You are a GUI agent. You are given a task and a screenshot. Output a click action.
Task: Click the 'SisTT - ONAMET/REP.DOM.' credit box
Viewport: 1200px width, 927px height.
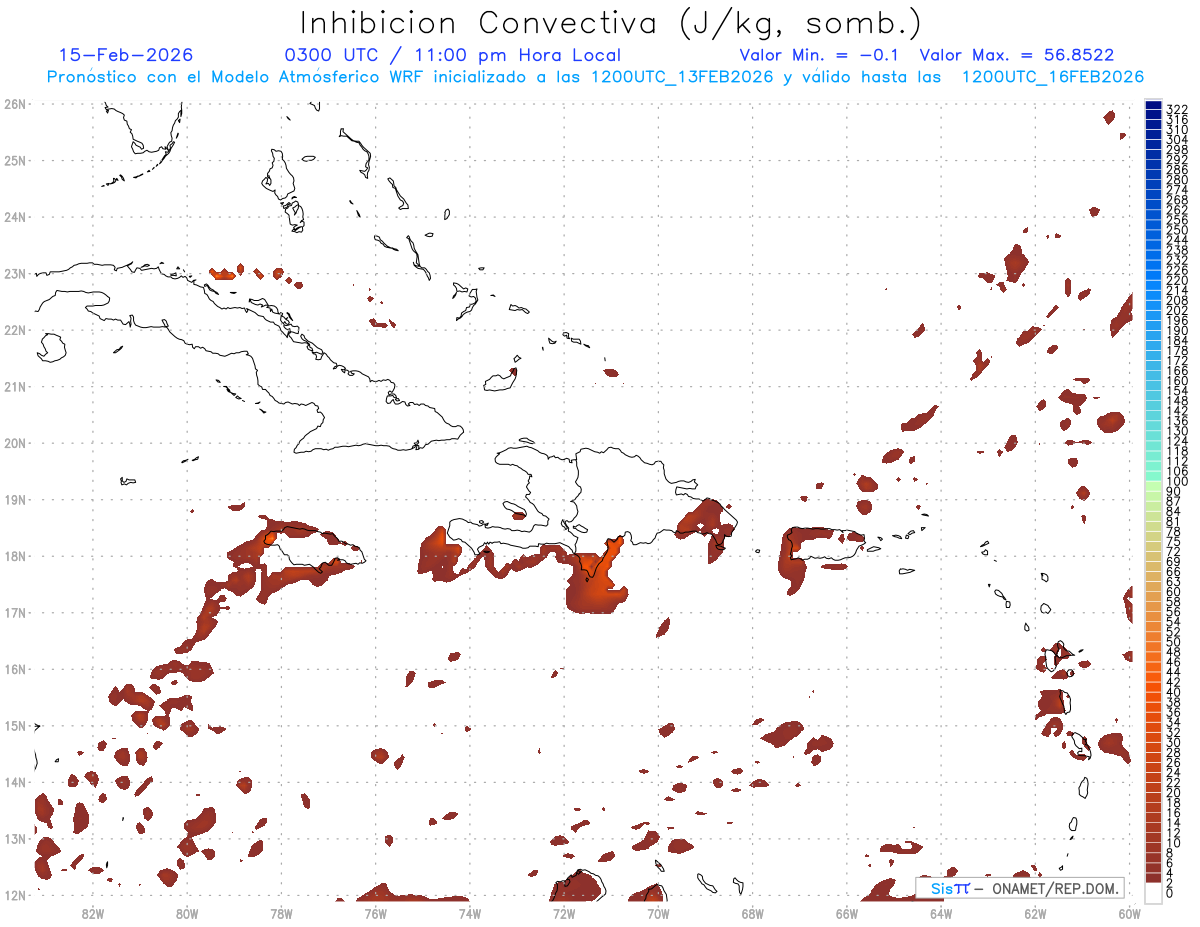coord(1020,888)
